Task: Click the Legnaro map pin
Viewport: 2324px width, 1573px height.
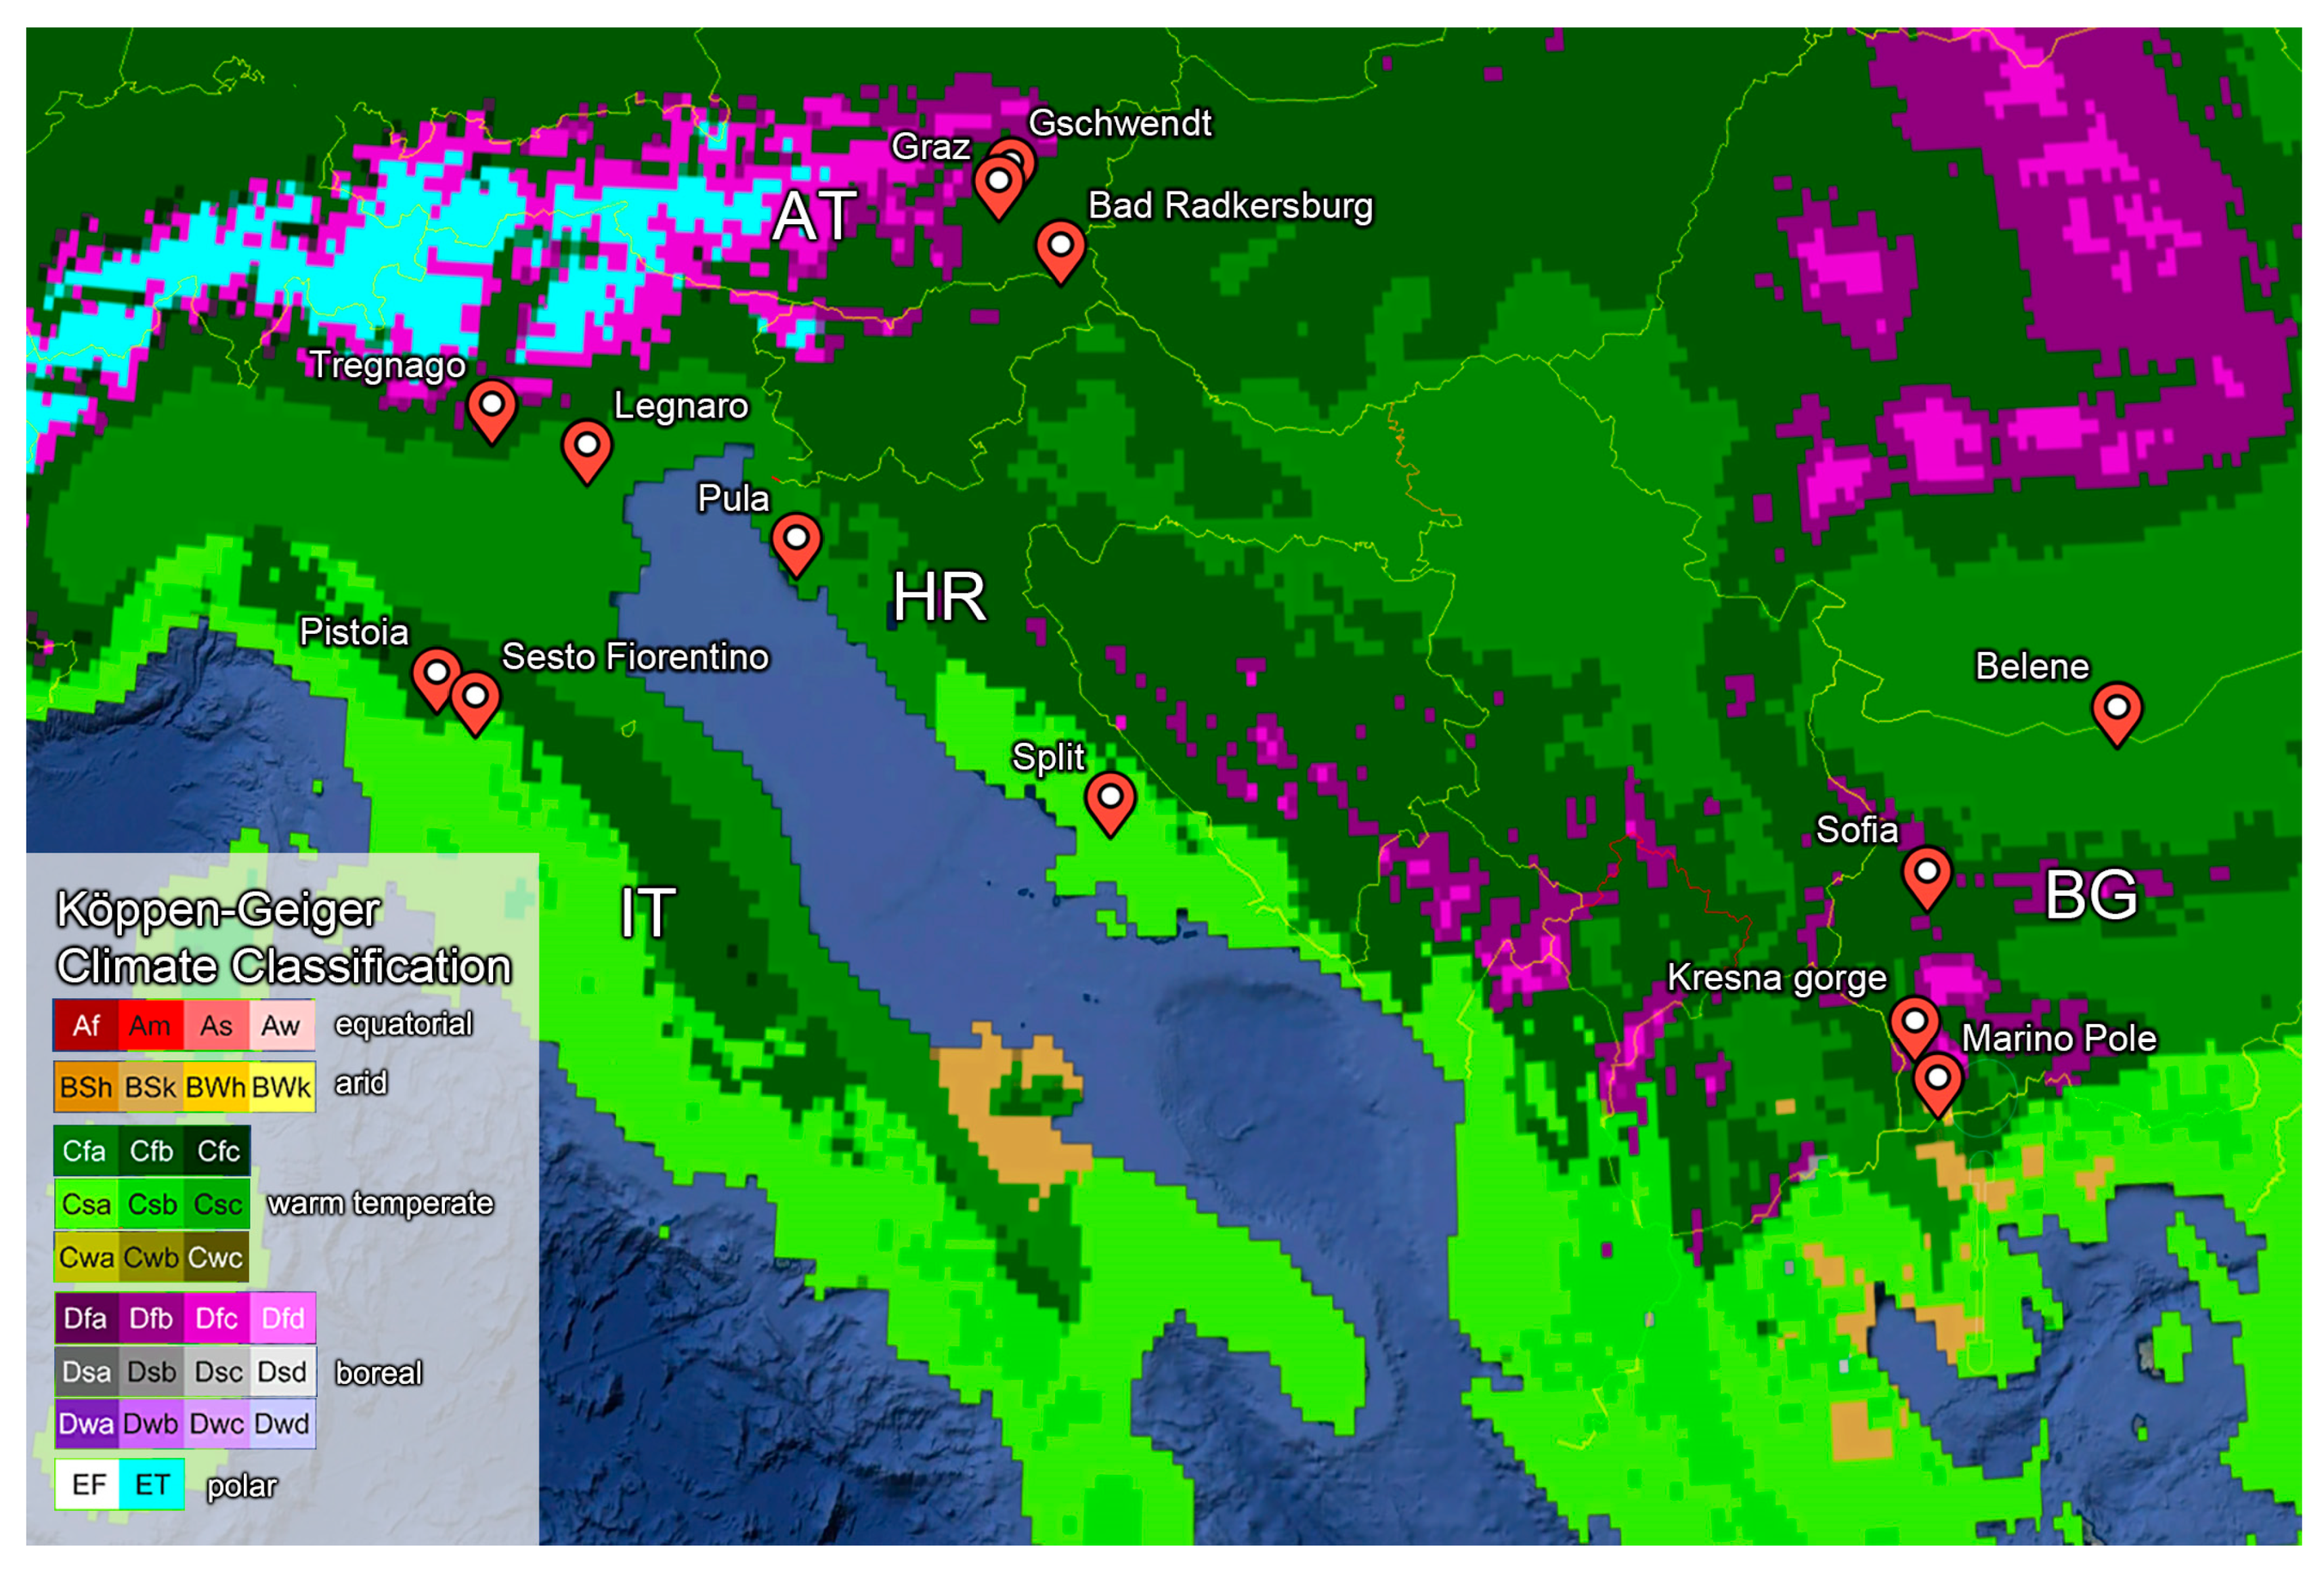Action: tap(587, 445)
